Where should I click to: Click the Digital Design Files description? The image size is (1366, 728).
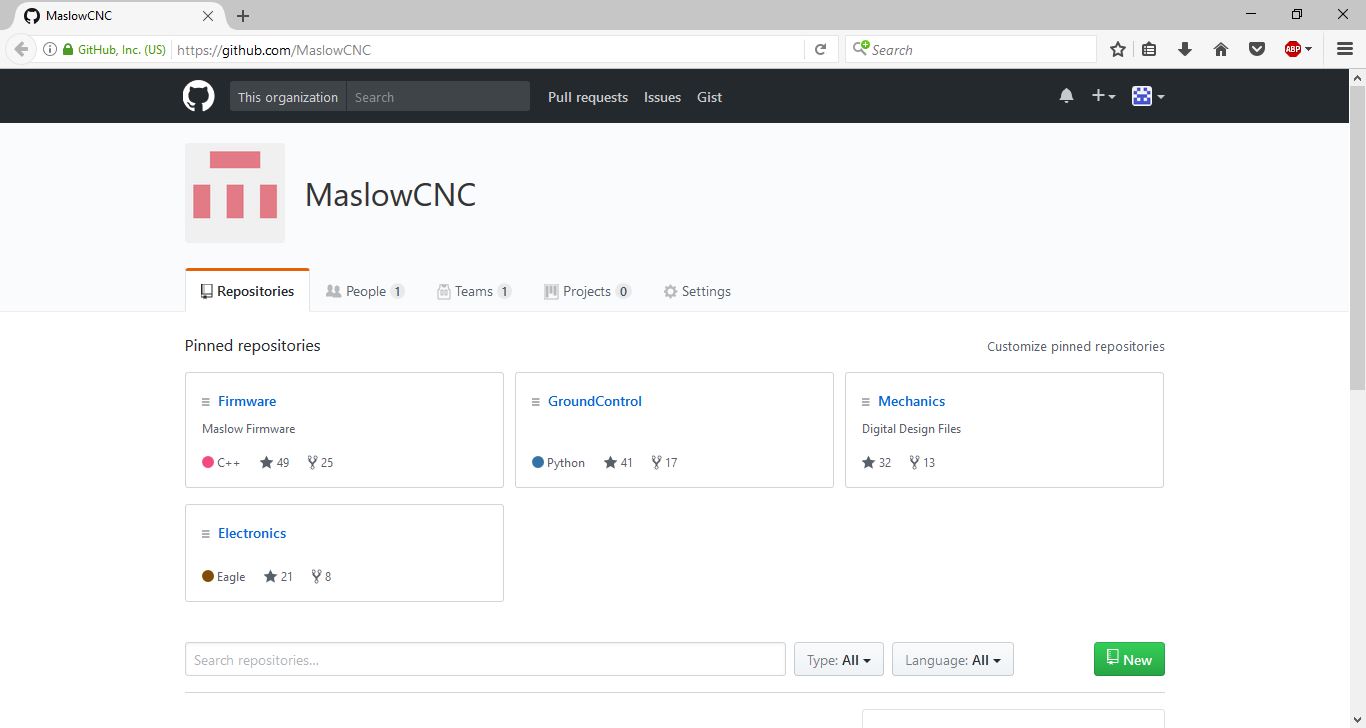pyautogui.click(x=911, y=429)
